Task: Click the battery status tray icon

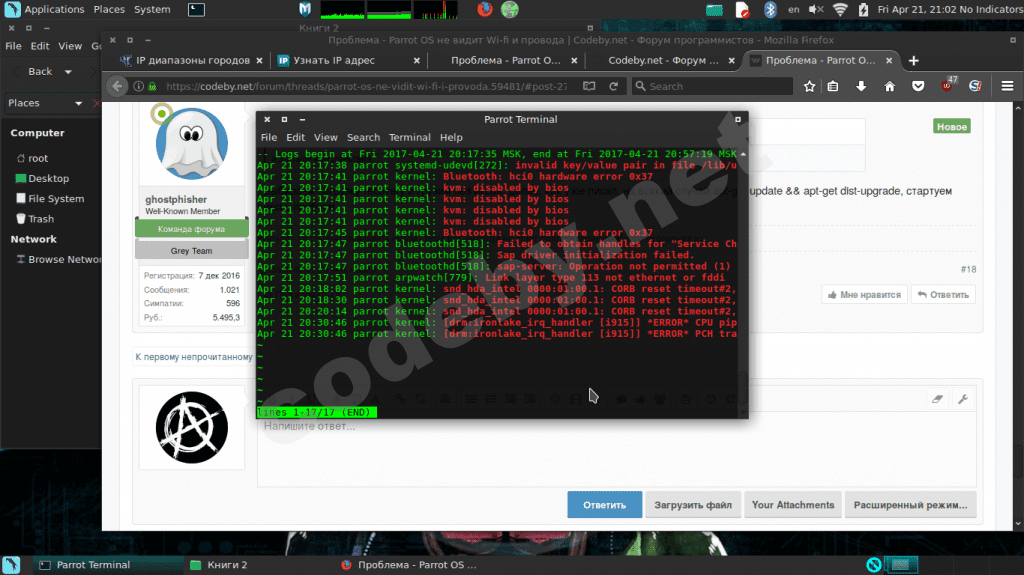Action: pos(863,9)
